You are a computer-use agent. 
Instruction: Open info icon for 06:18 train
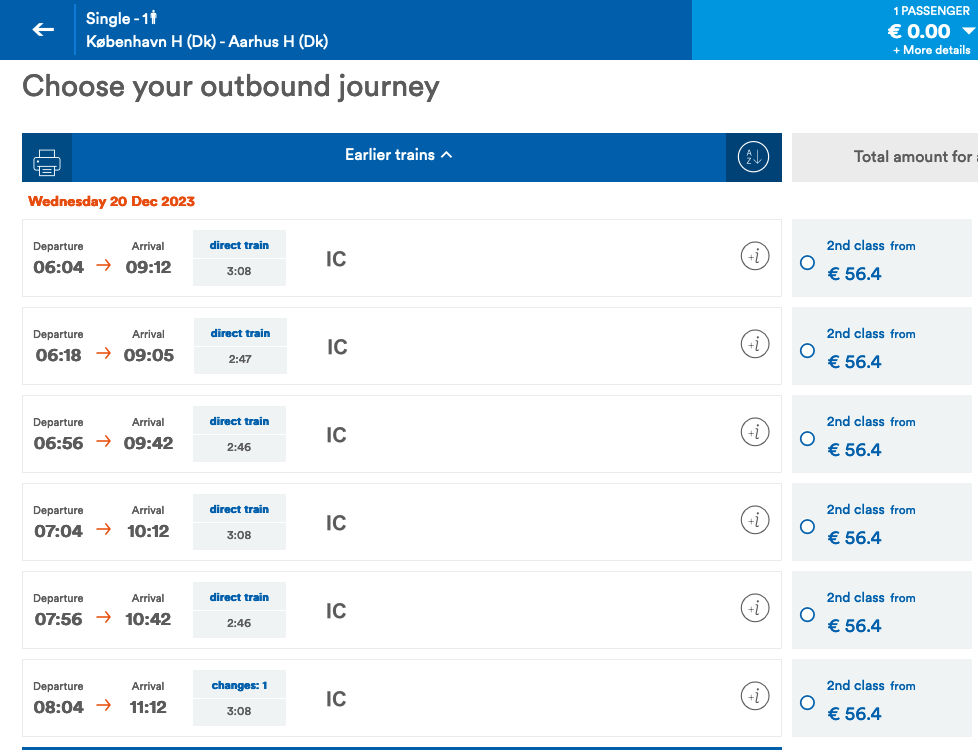(x=755, y=345)
